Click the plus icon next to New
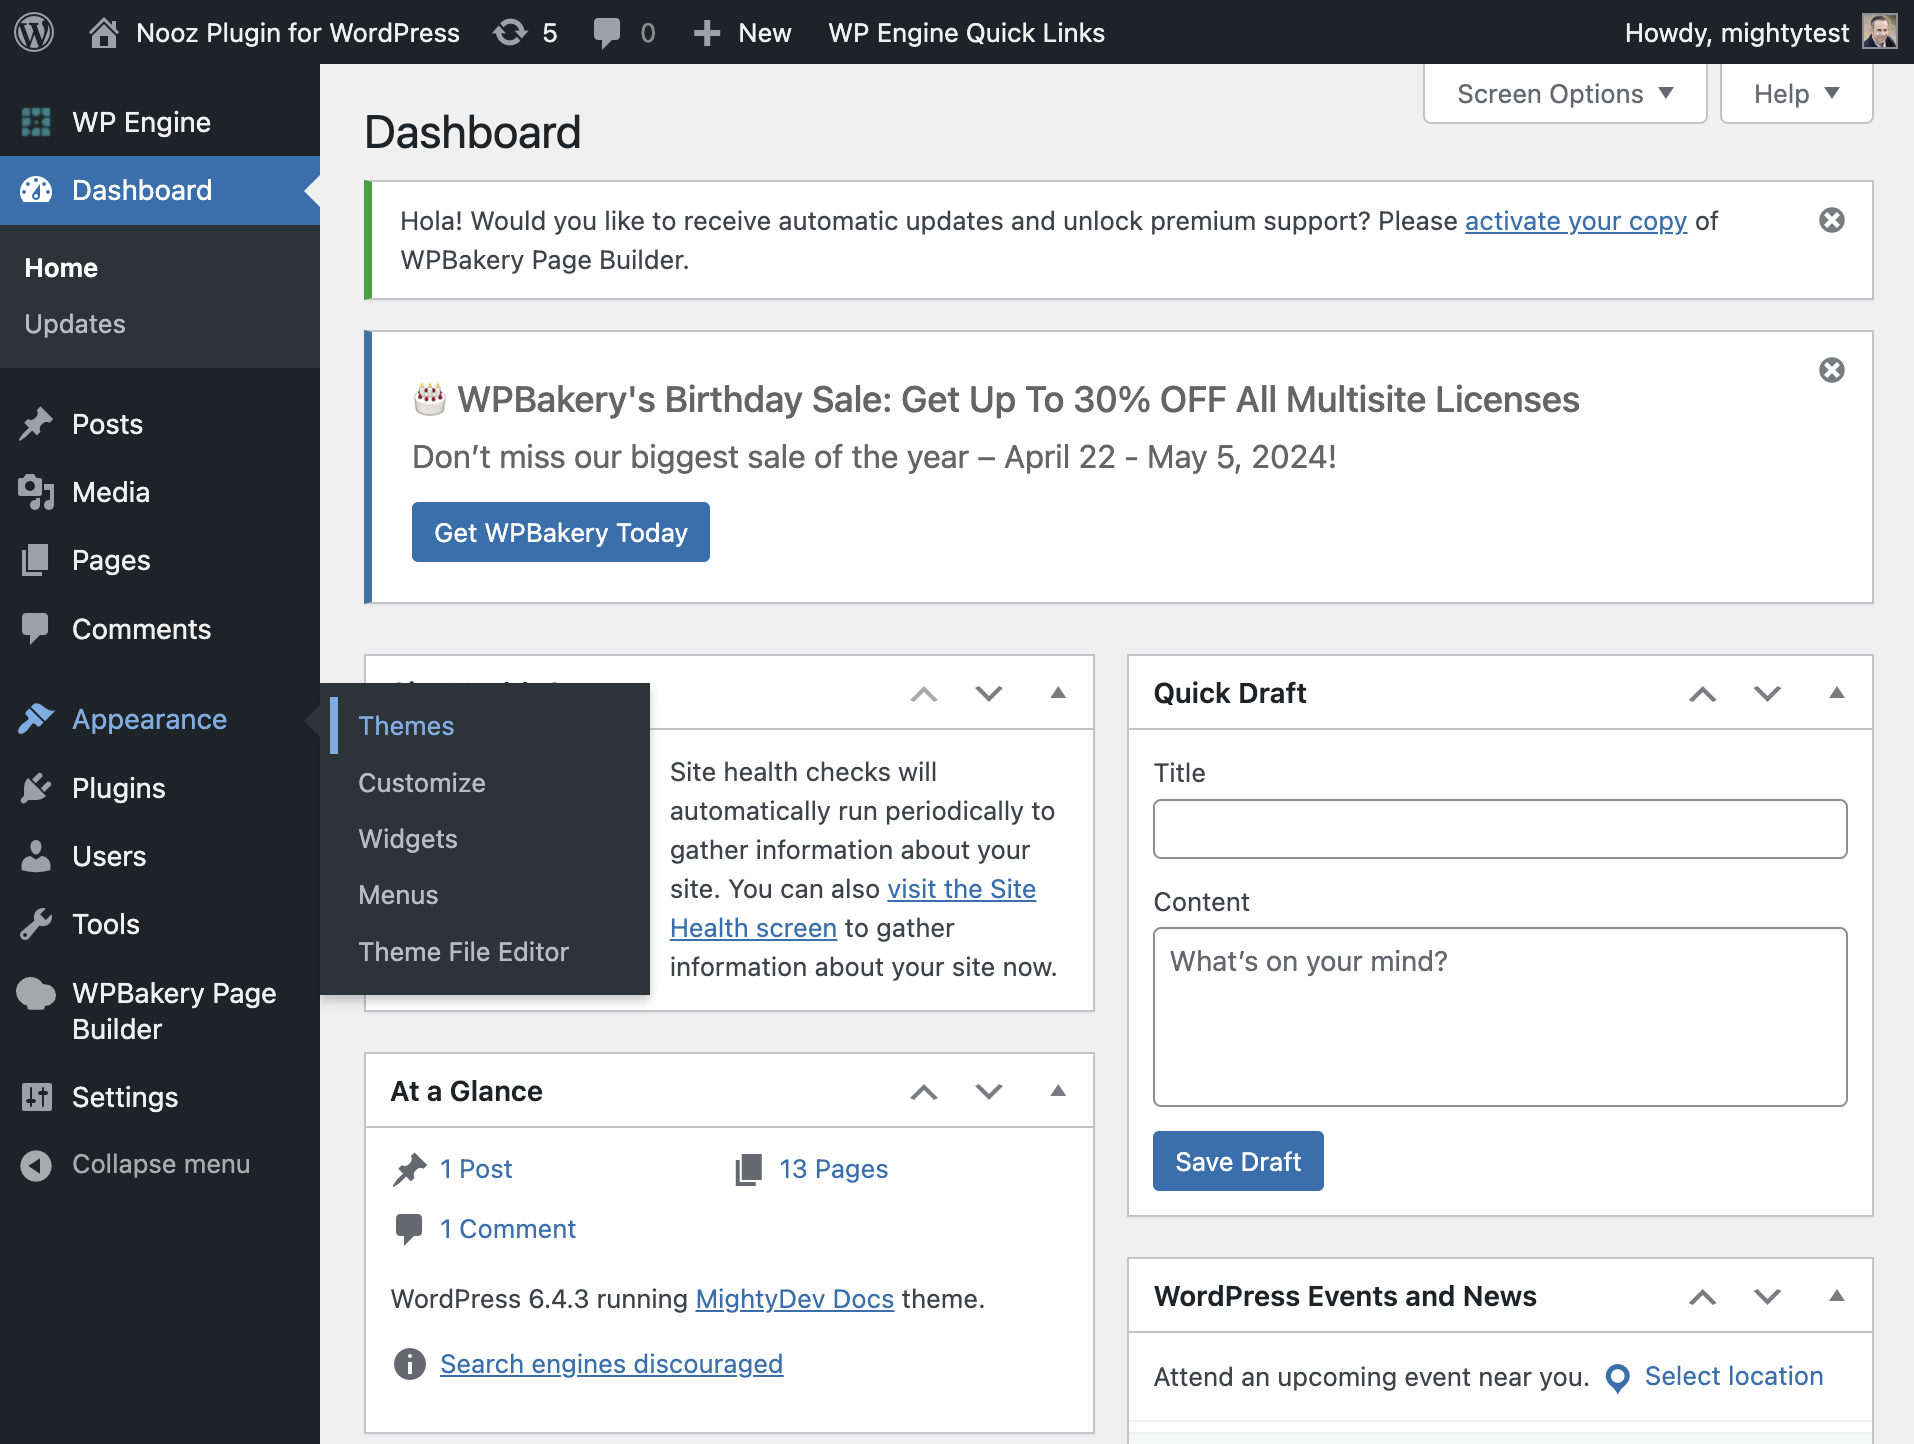 coord(707,33)
